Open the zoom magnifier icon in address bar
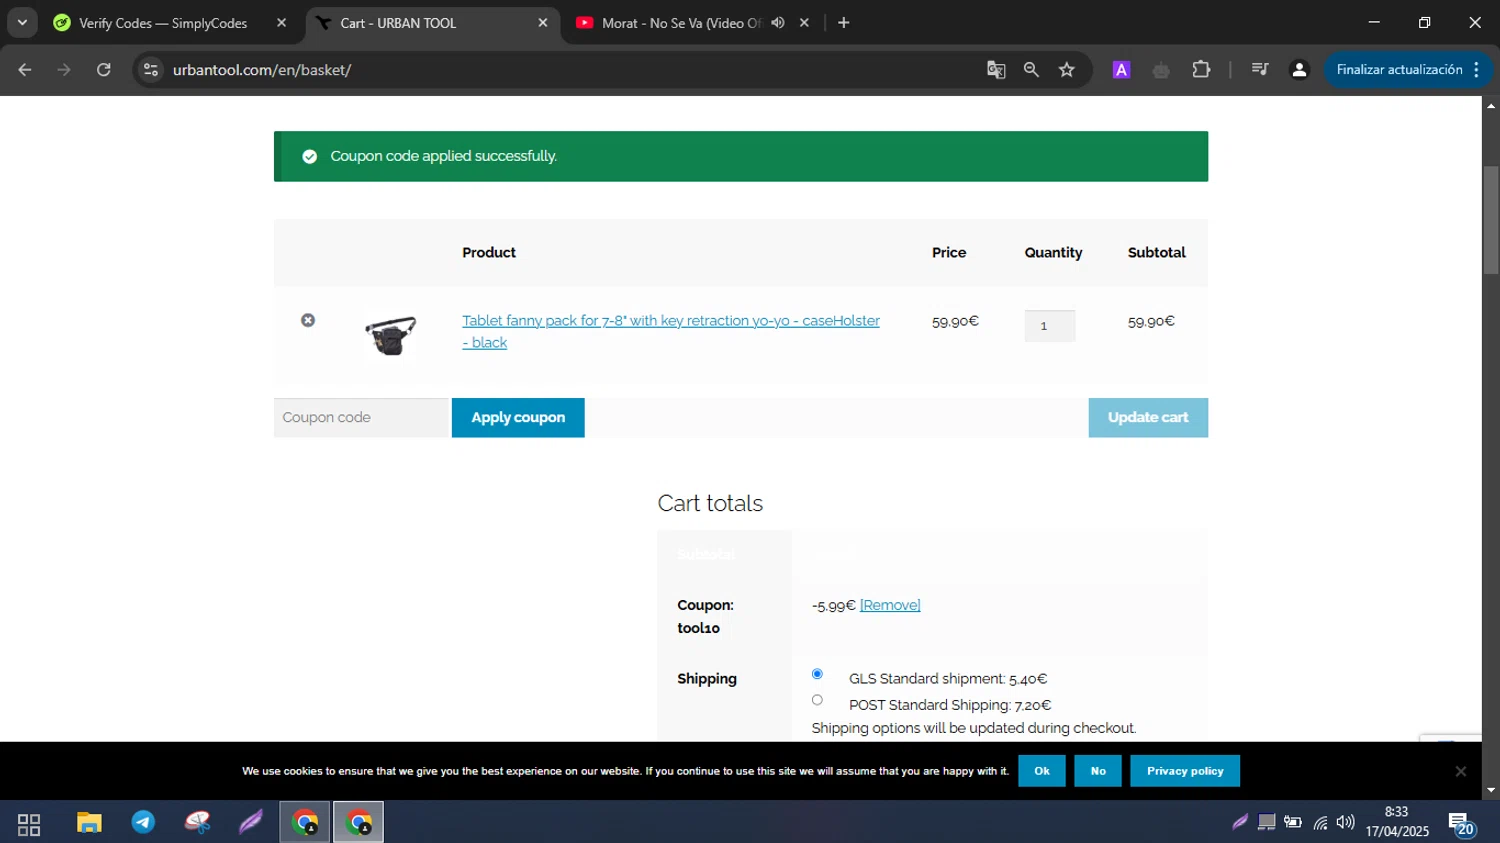This screenshot has height=843, width=1500. click(x=1031, y=70)
